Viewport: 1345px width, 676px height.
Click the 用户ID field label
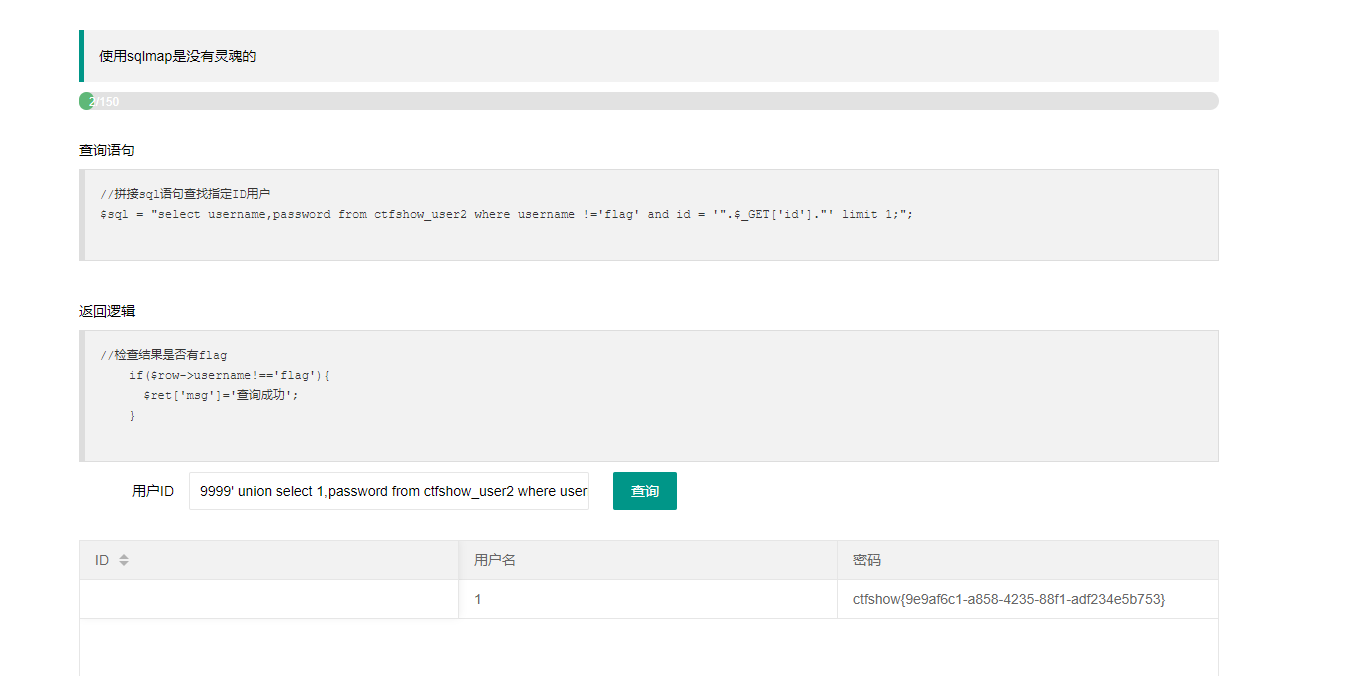pos(153,491)
